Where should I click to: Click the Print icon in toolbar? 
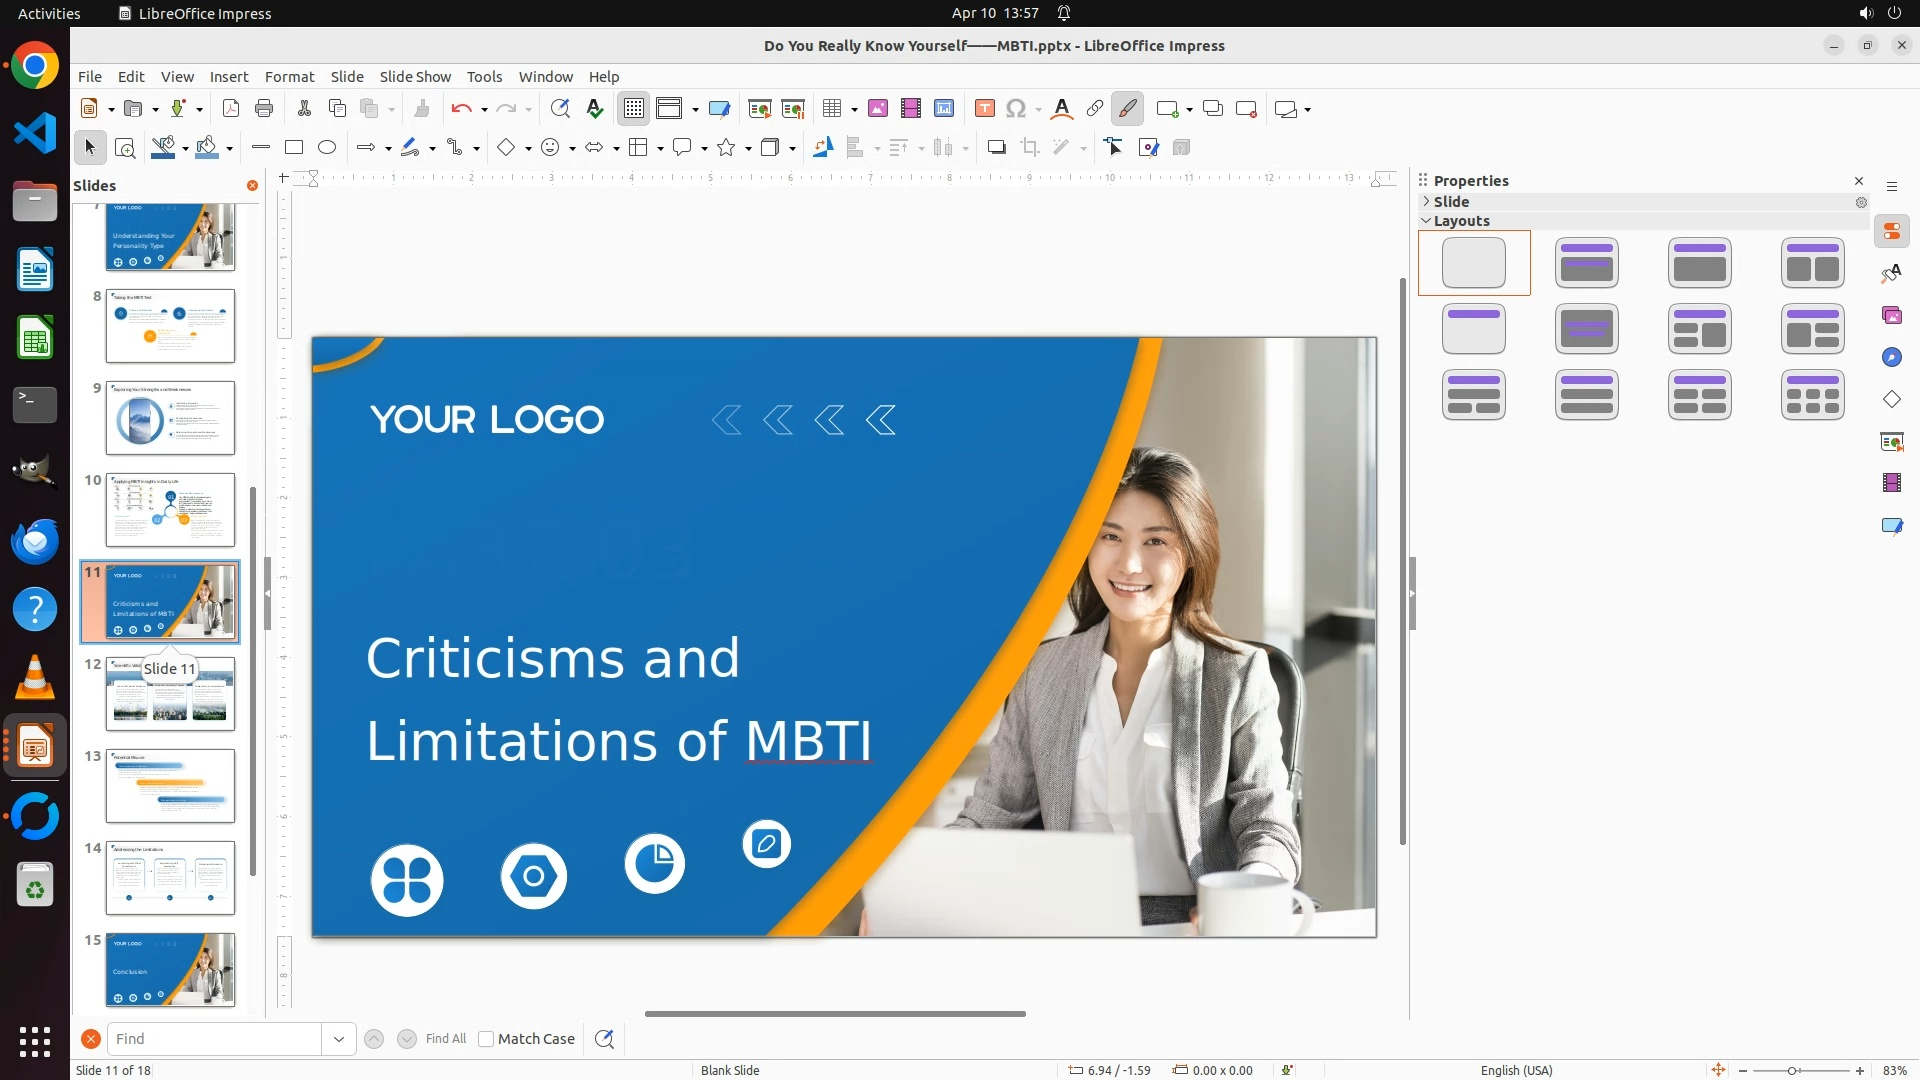click(264, 109)
